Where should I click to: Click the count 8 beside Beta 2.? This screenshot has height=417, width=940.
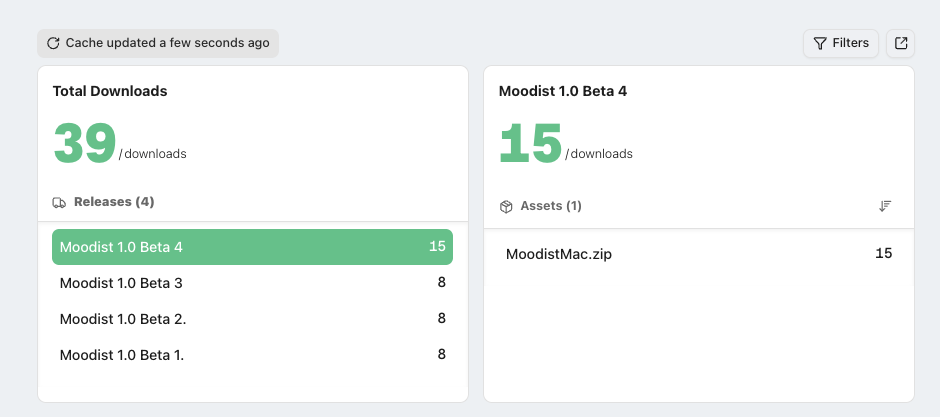442,318
